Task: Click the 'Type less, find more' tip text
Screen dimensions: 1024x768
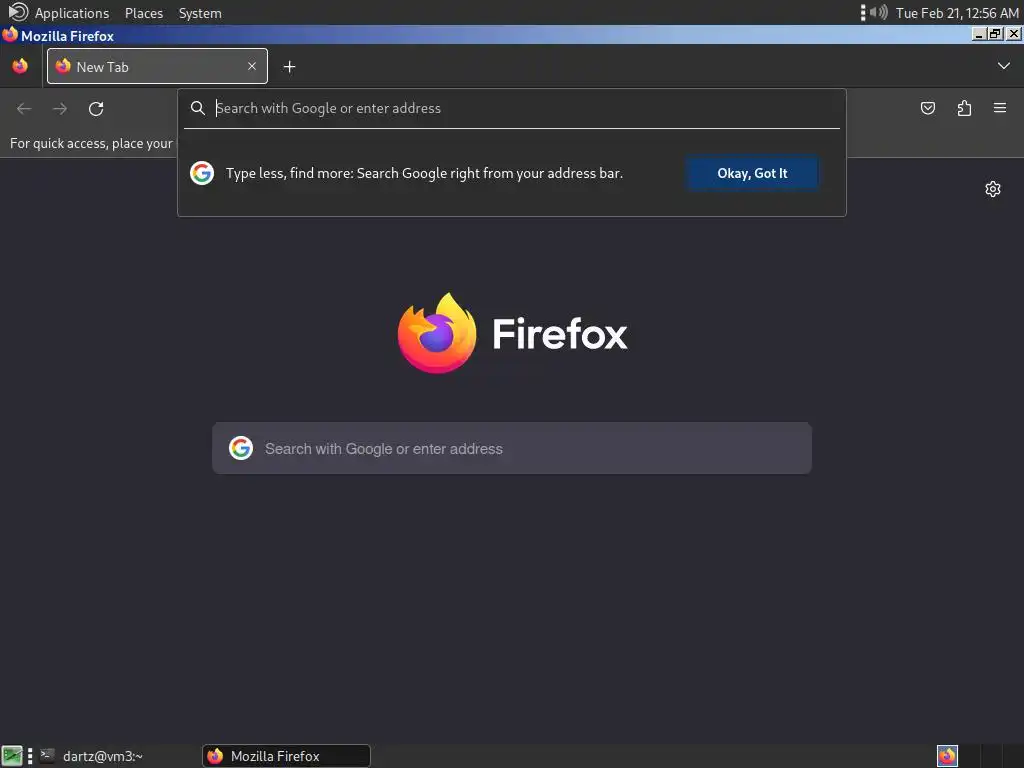Action: coord(424,173)
